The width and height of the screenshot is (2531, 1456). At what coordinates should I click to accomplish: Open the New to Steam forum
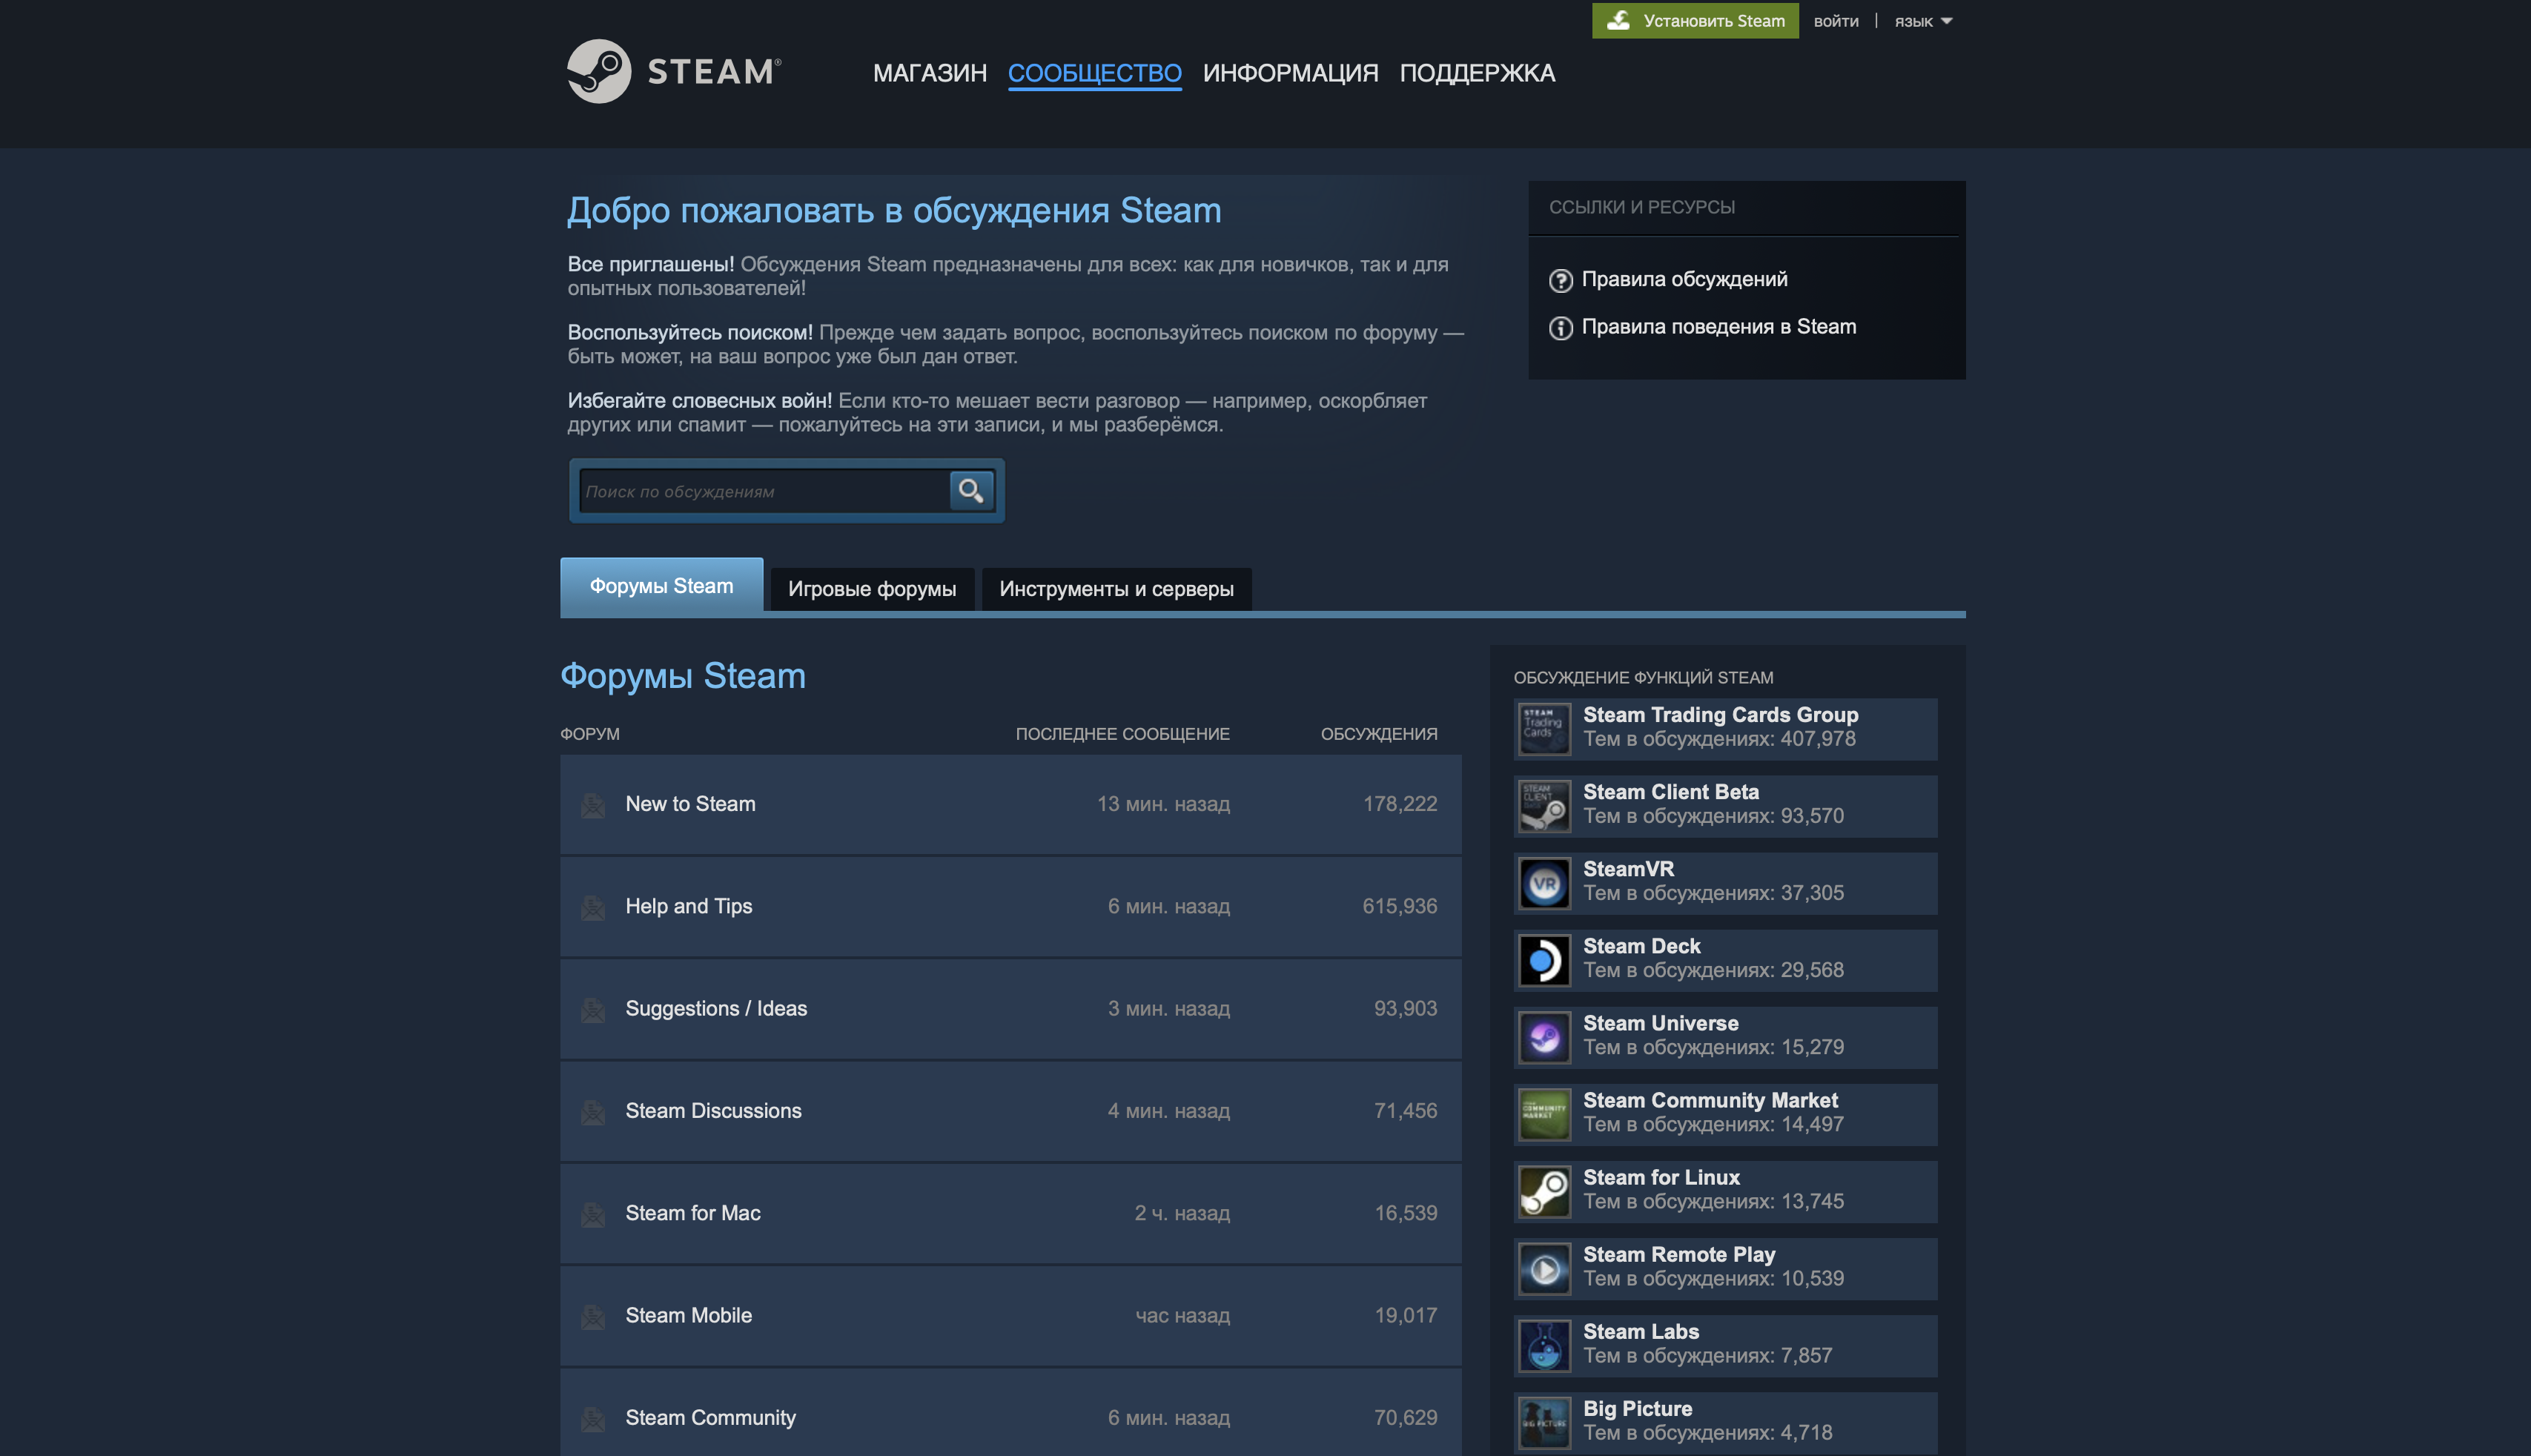click(1010, 804)
